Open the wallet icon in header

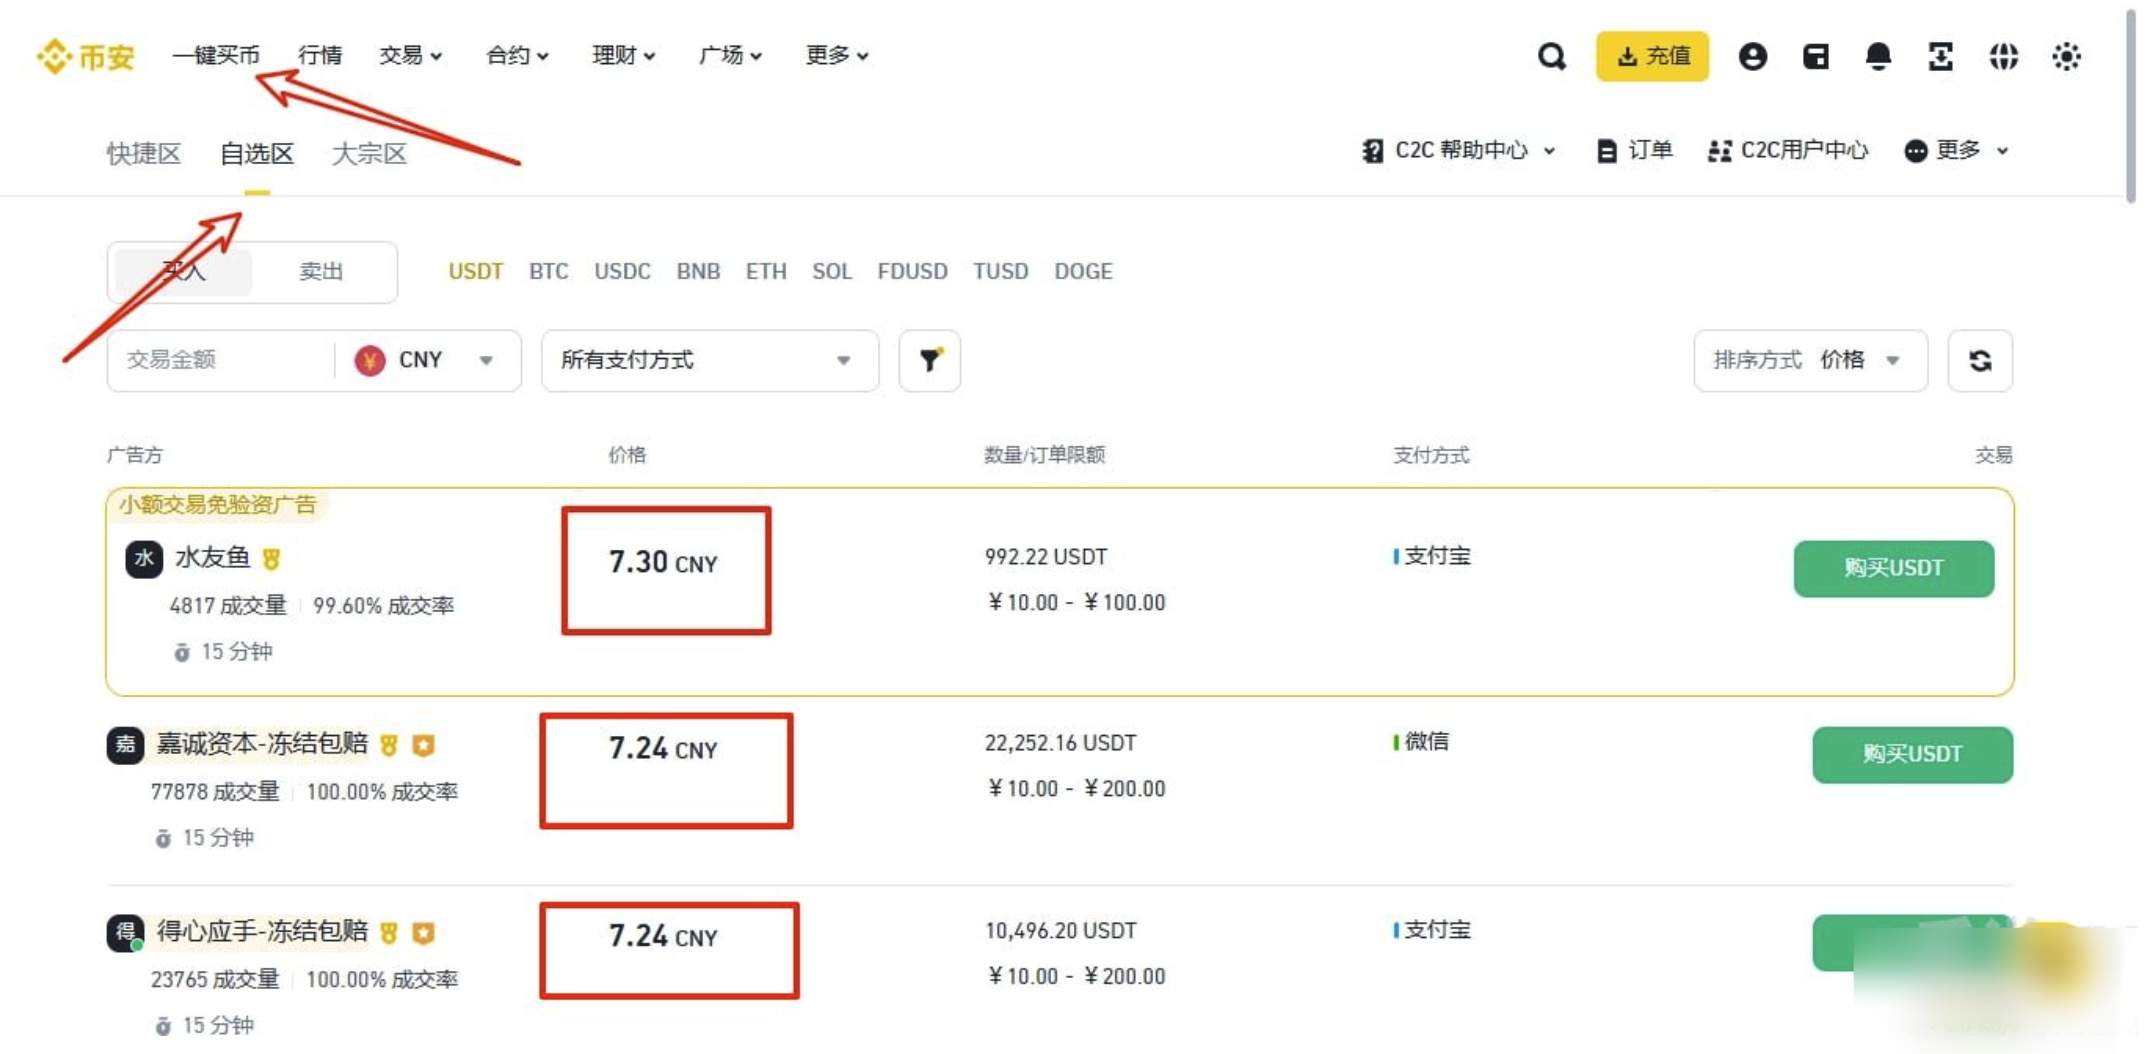tap(1815, 56)
